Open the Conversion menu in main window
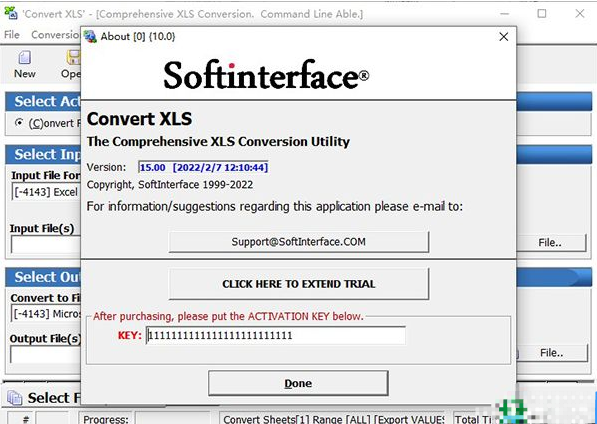The image size is (597, 424). (56, 35)
